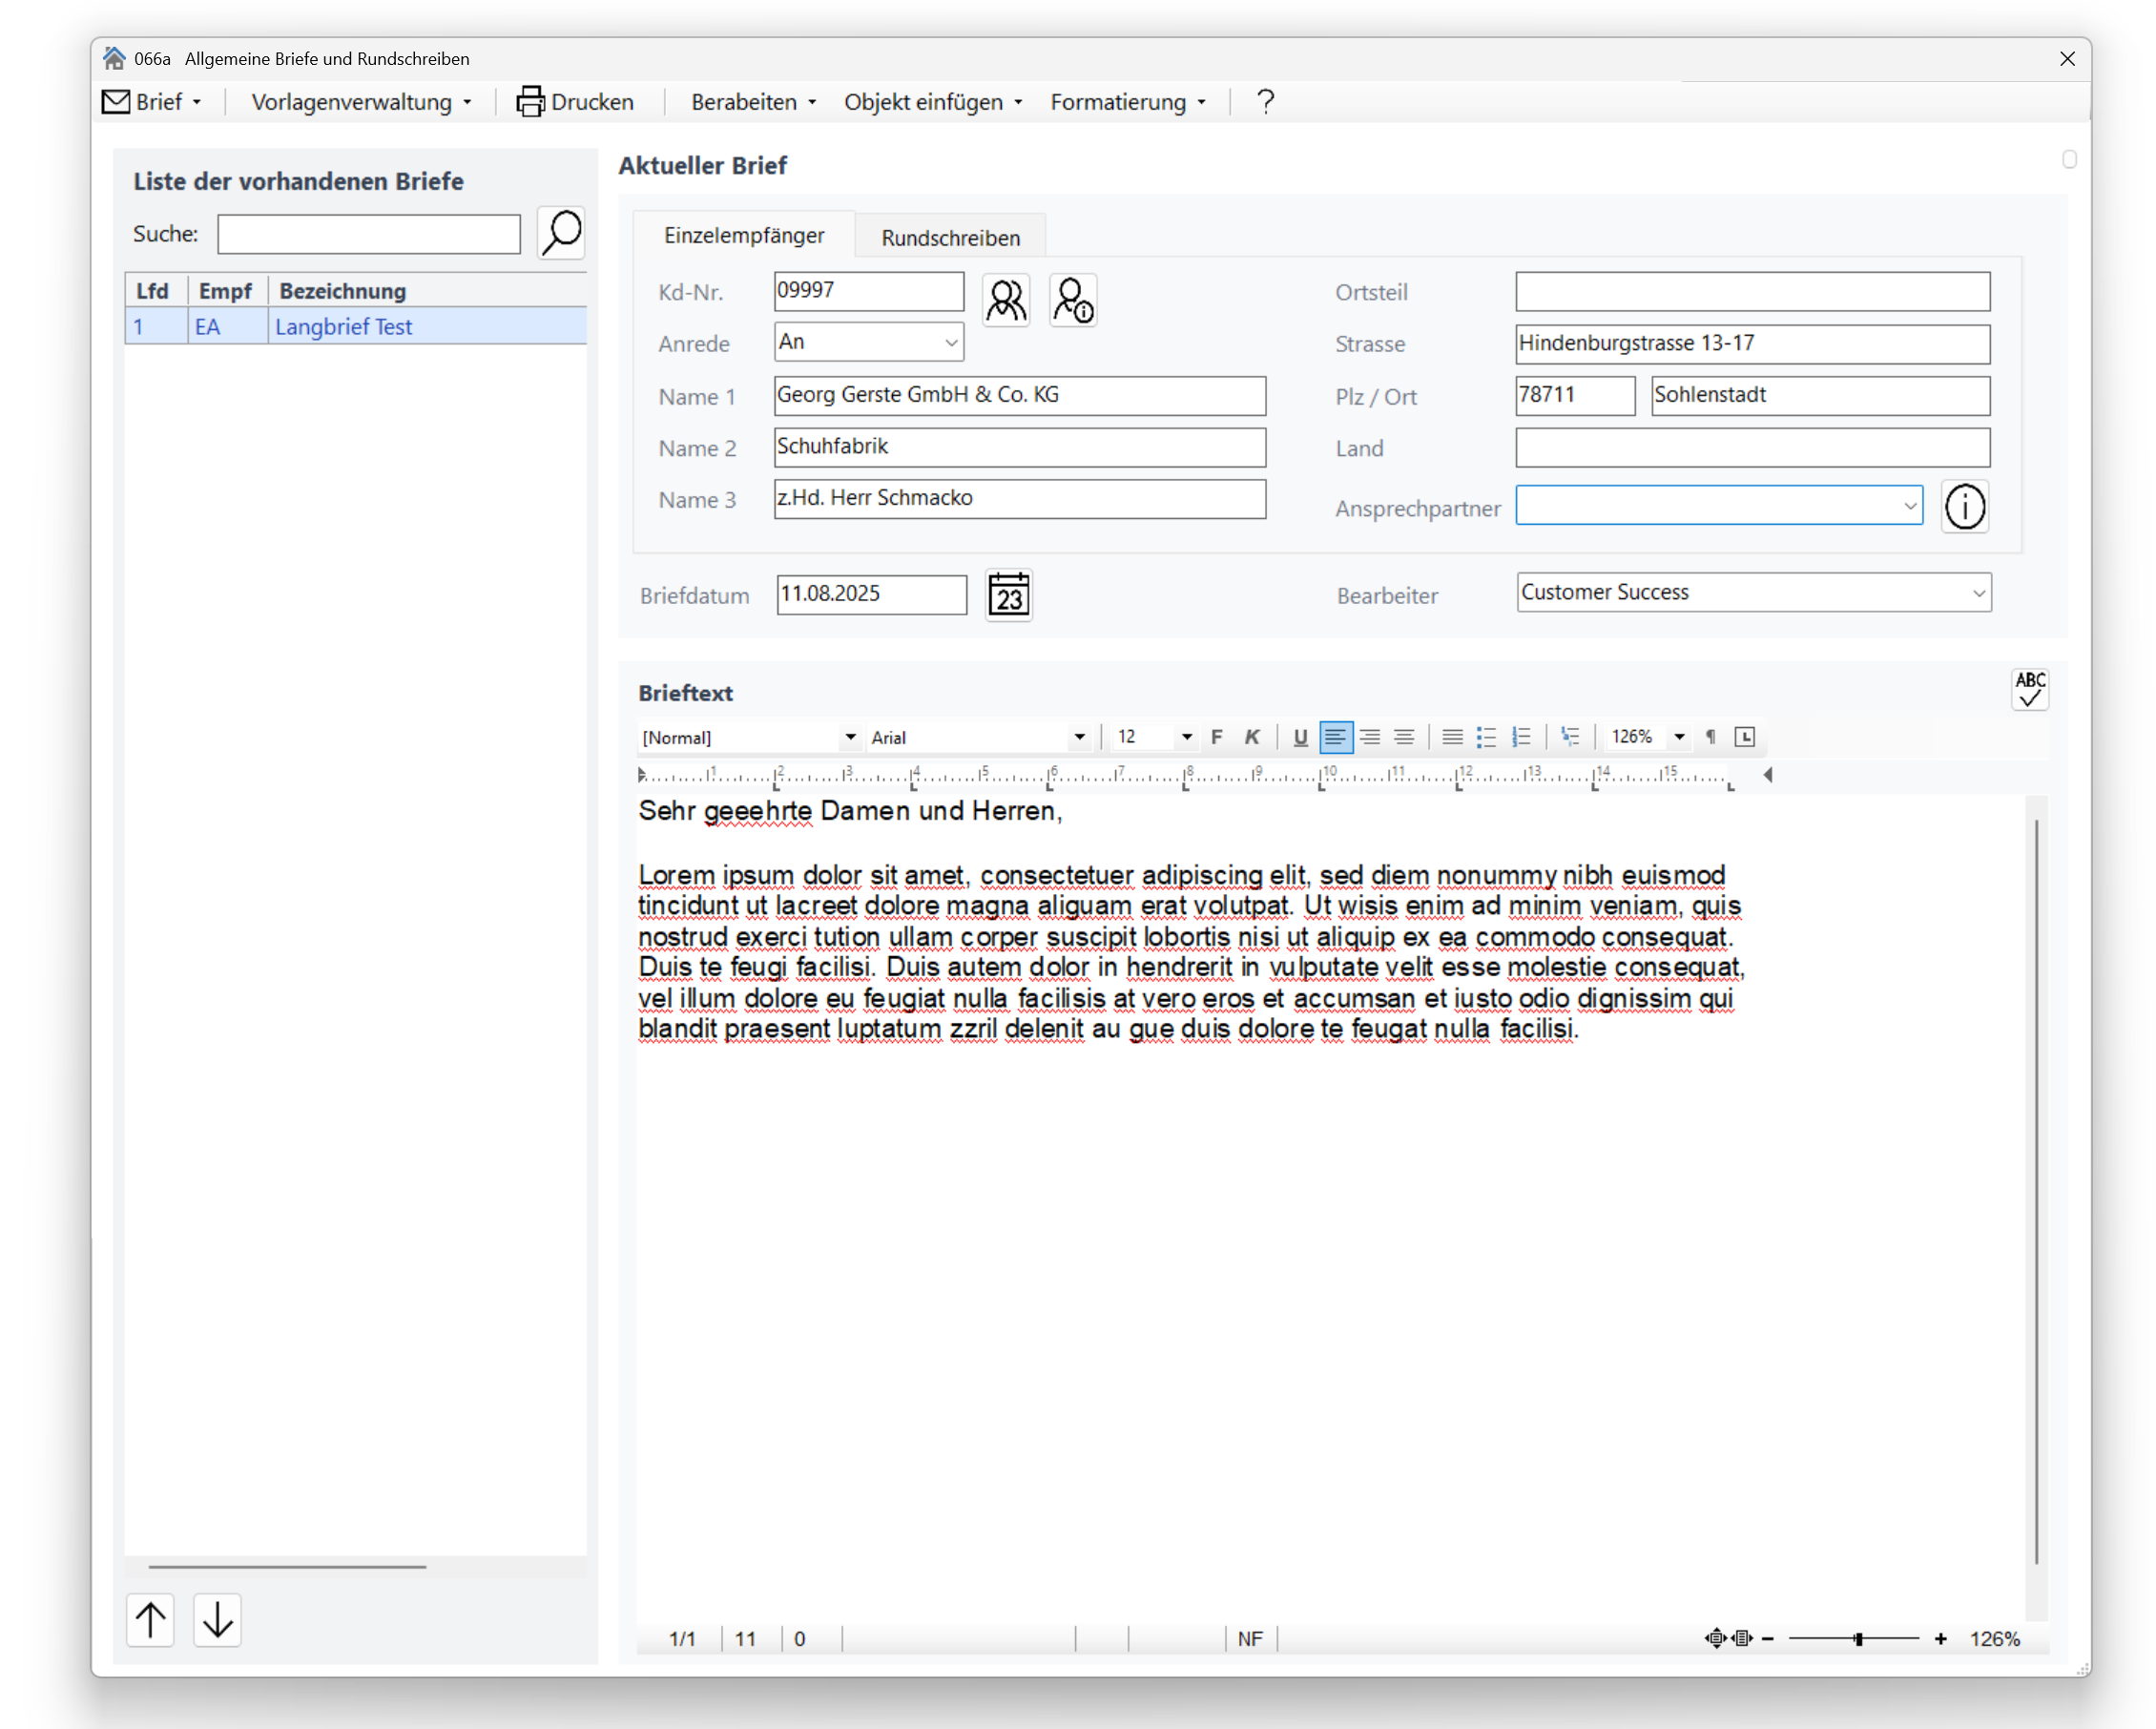Screen dimensions: 2156x1729
Task: Open the calendar picker for Briefdatum
Action: (x=1008, y=596)
